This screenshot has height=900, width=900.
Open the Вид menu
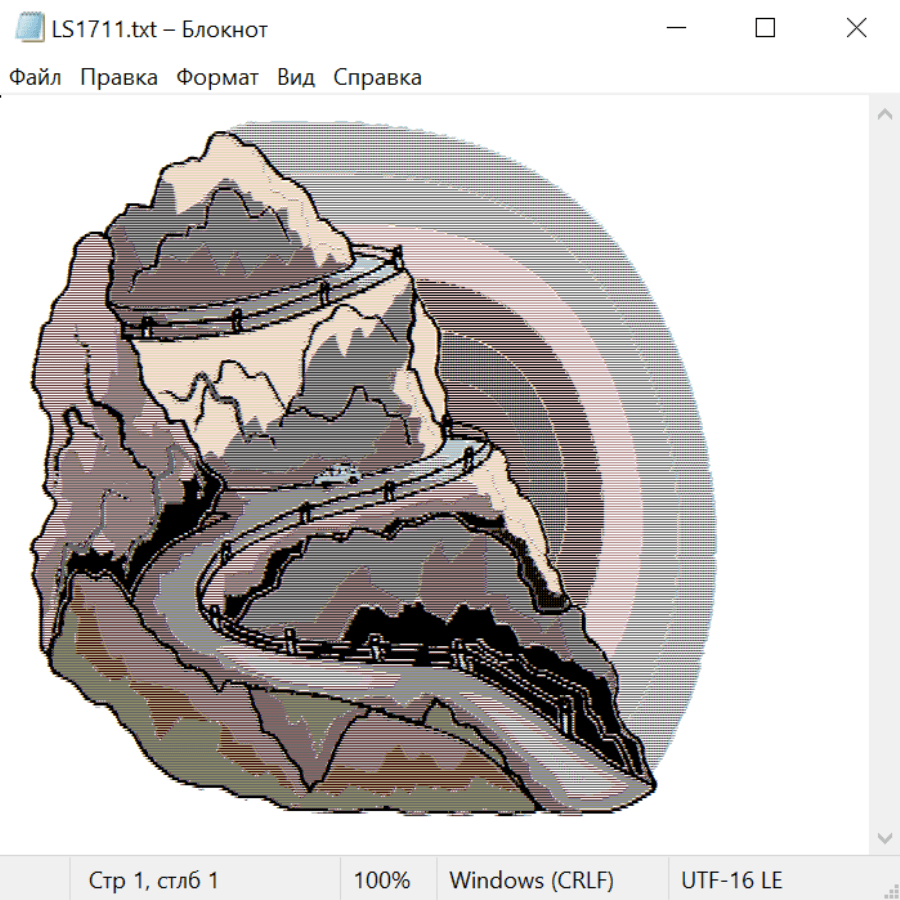coord(295,77)
